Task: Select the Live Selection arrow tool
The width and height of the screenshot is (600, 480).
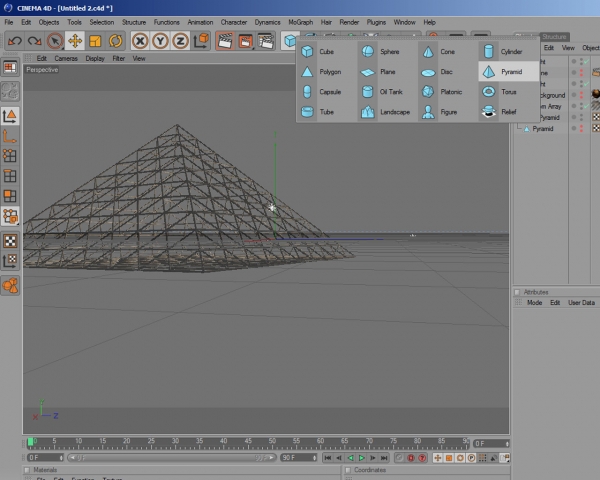Action: click(55, 41)
